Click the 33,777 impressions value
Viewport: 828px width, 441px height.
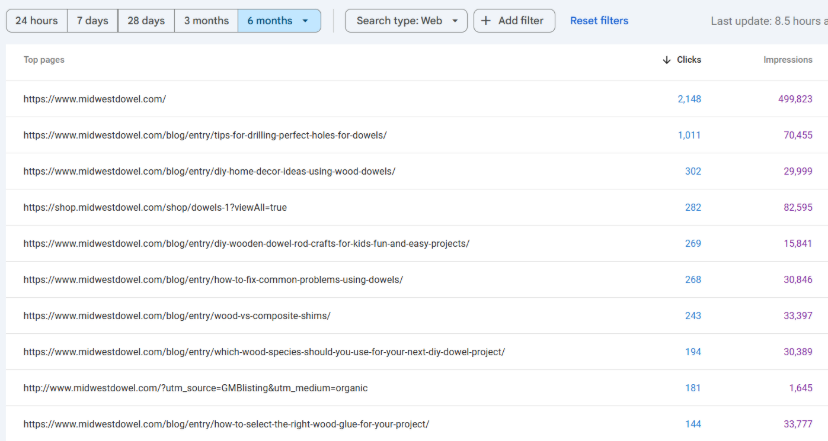coord(797,424)
